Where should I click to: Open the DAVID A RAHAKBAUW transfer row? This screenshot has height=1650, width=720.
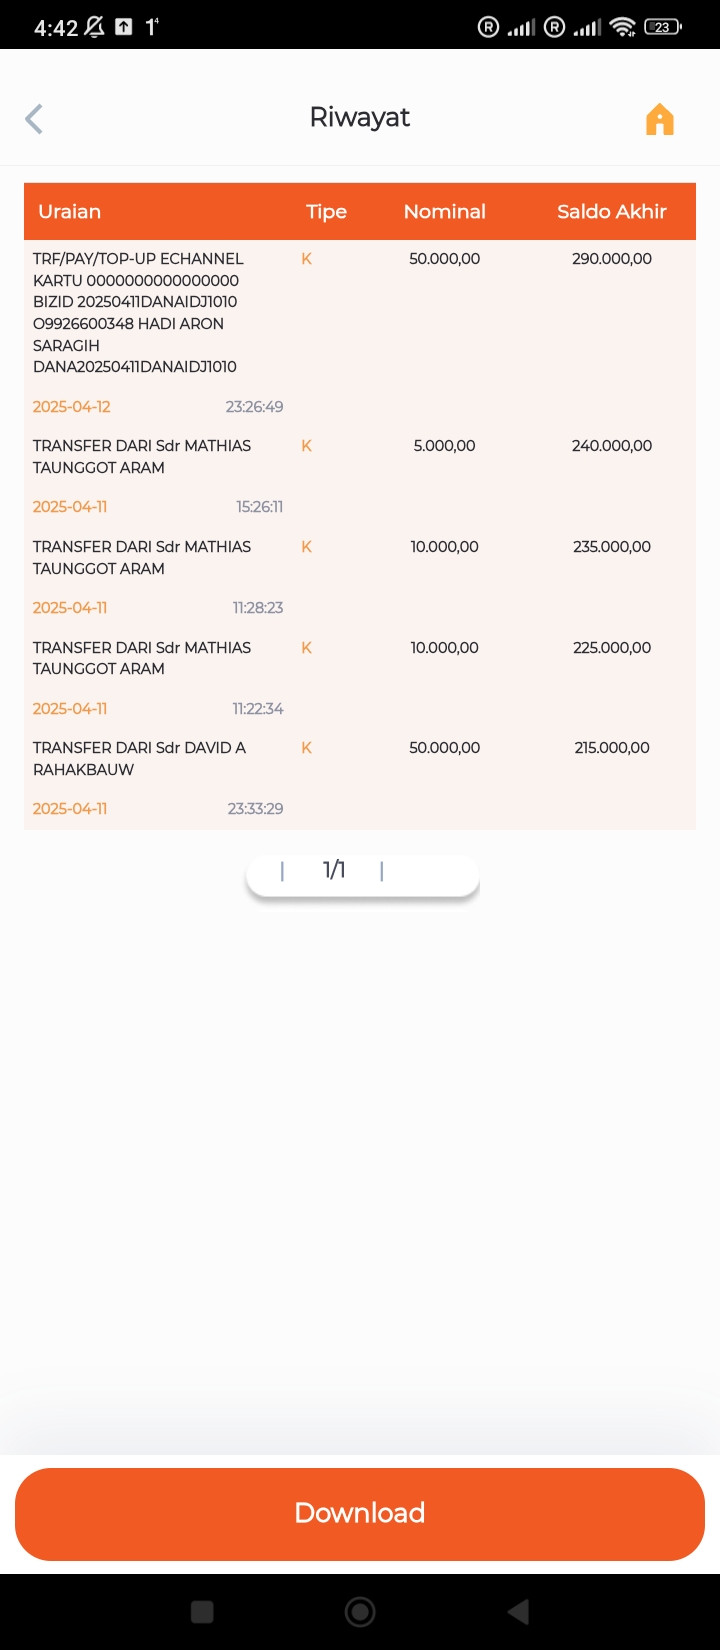[139, 758]
